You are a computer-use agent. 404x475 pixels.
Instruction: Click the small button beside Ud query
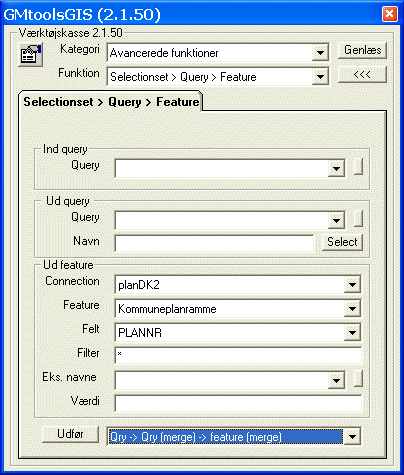click(358, 218)
